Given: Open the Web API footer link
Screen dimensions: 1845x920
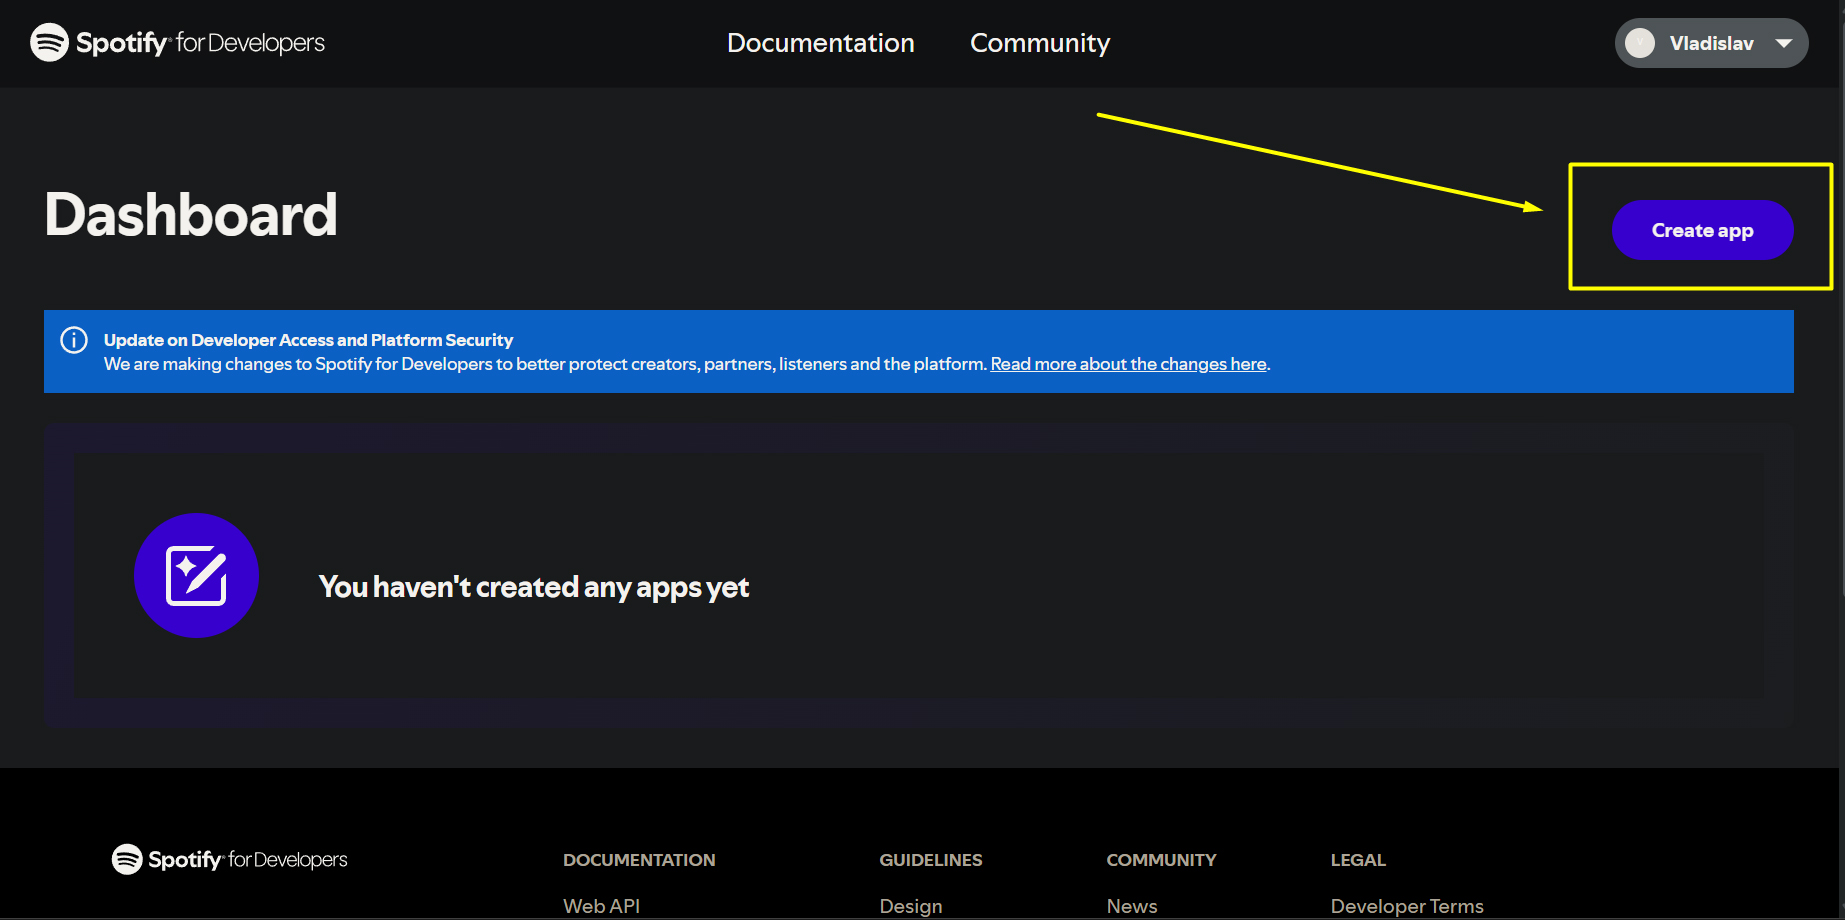Looking at the screenshot, I should [601, 906].
